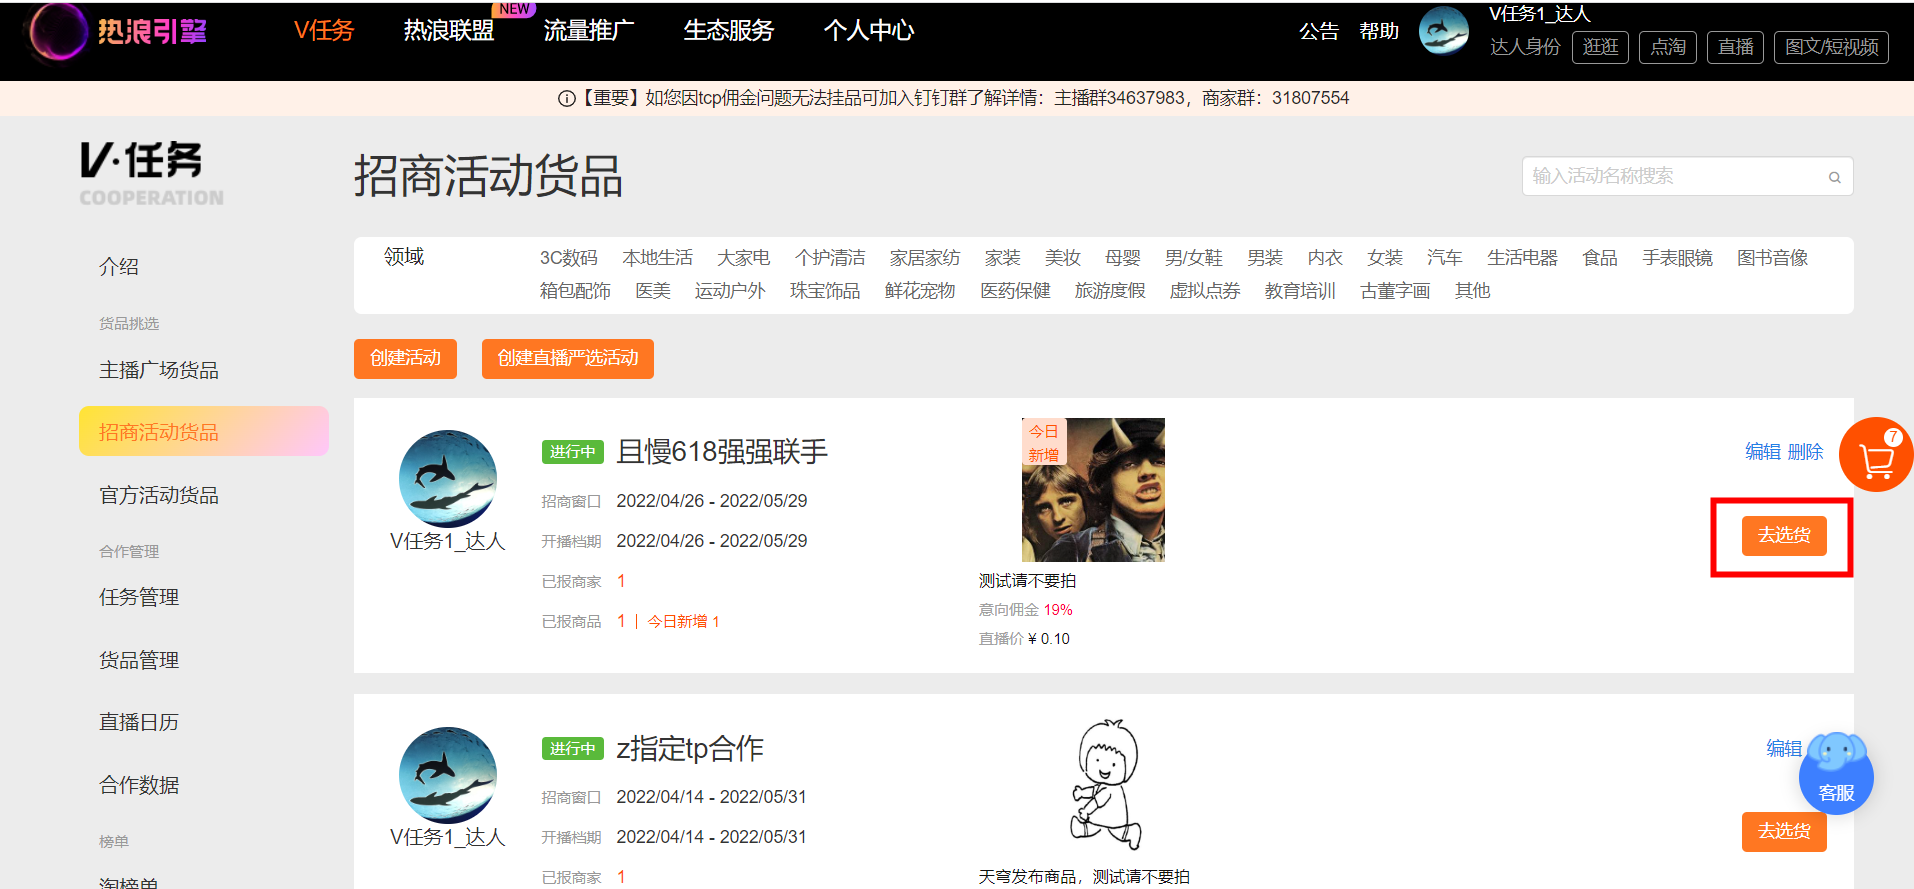Open 合作数据 in the sidebar

[x=139, y=785]
